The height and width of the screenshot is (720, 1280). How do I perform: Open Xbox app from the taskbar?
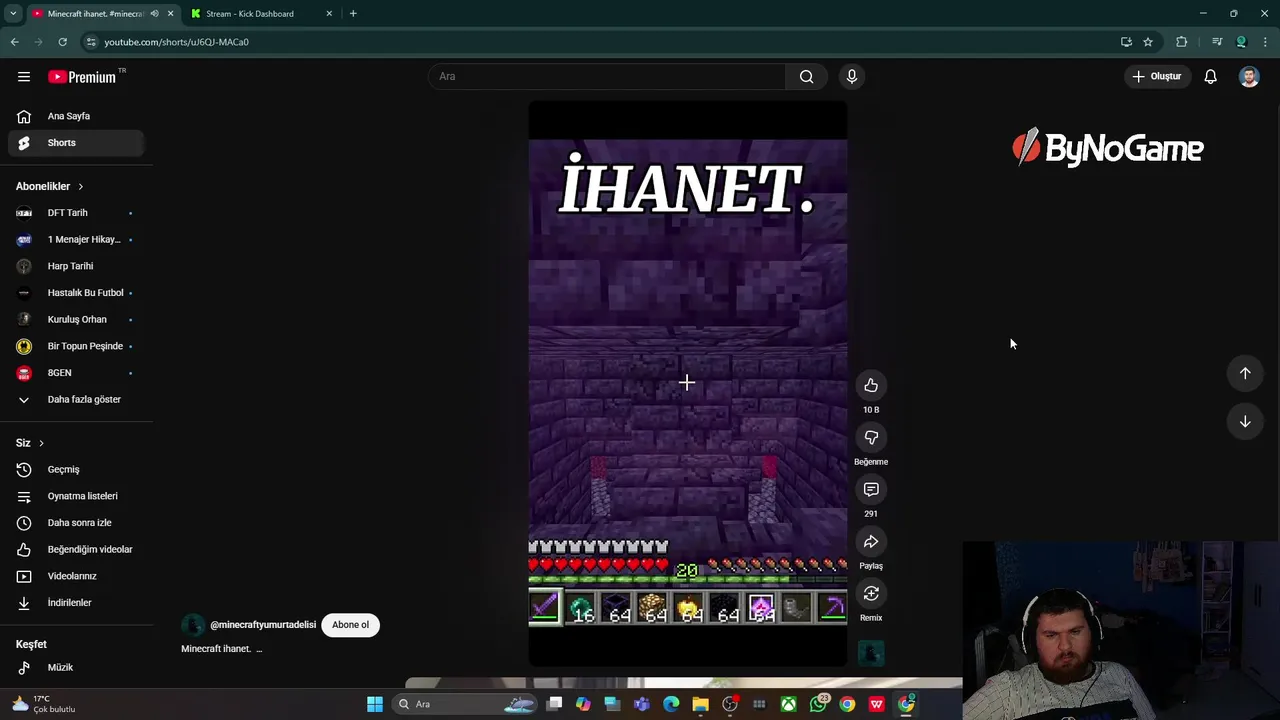click(789, 704)
